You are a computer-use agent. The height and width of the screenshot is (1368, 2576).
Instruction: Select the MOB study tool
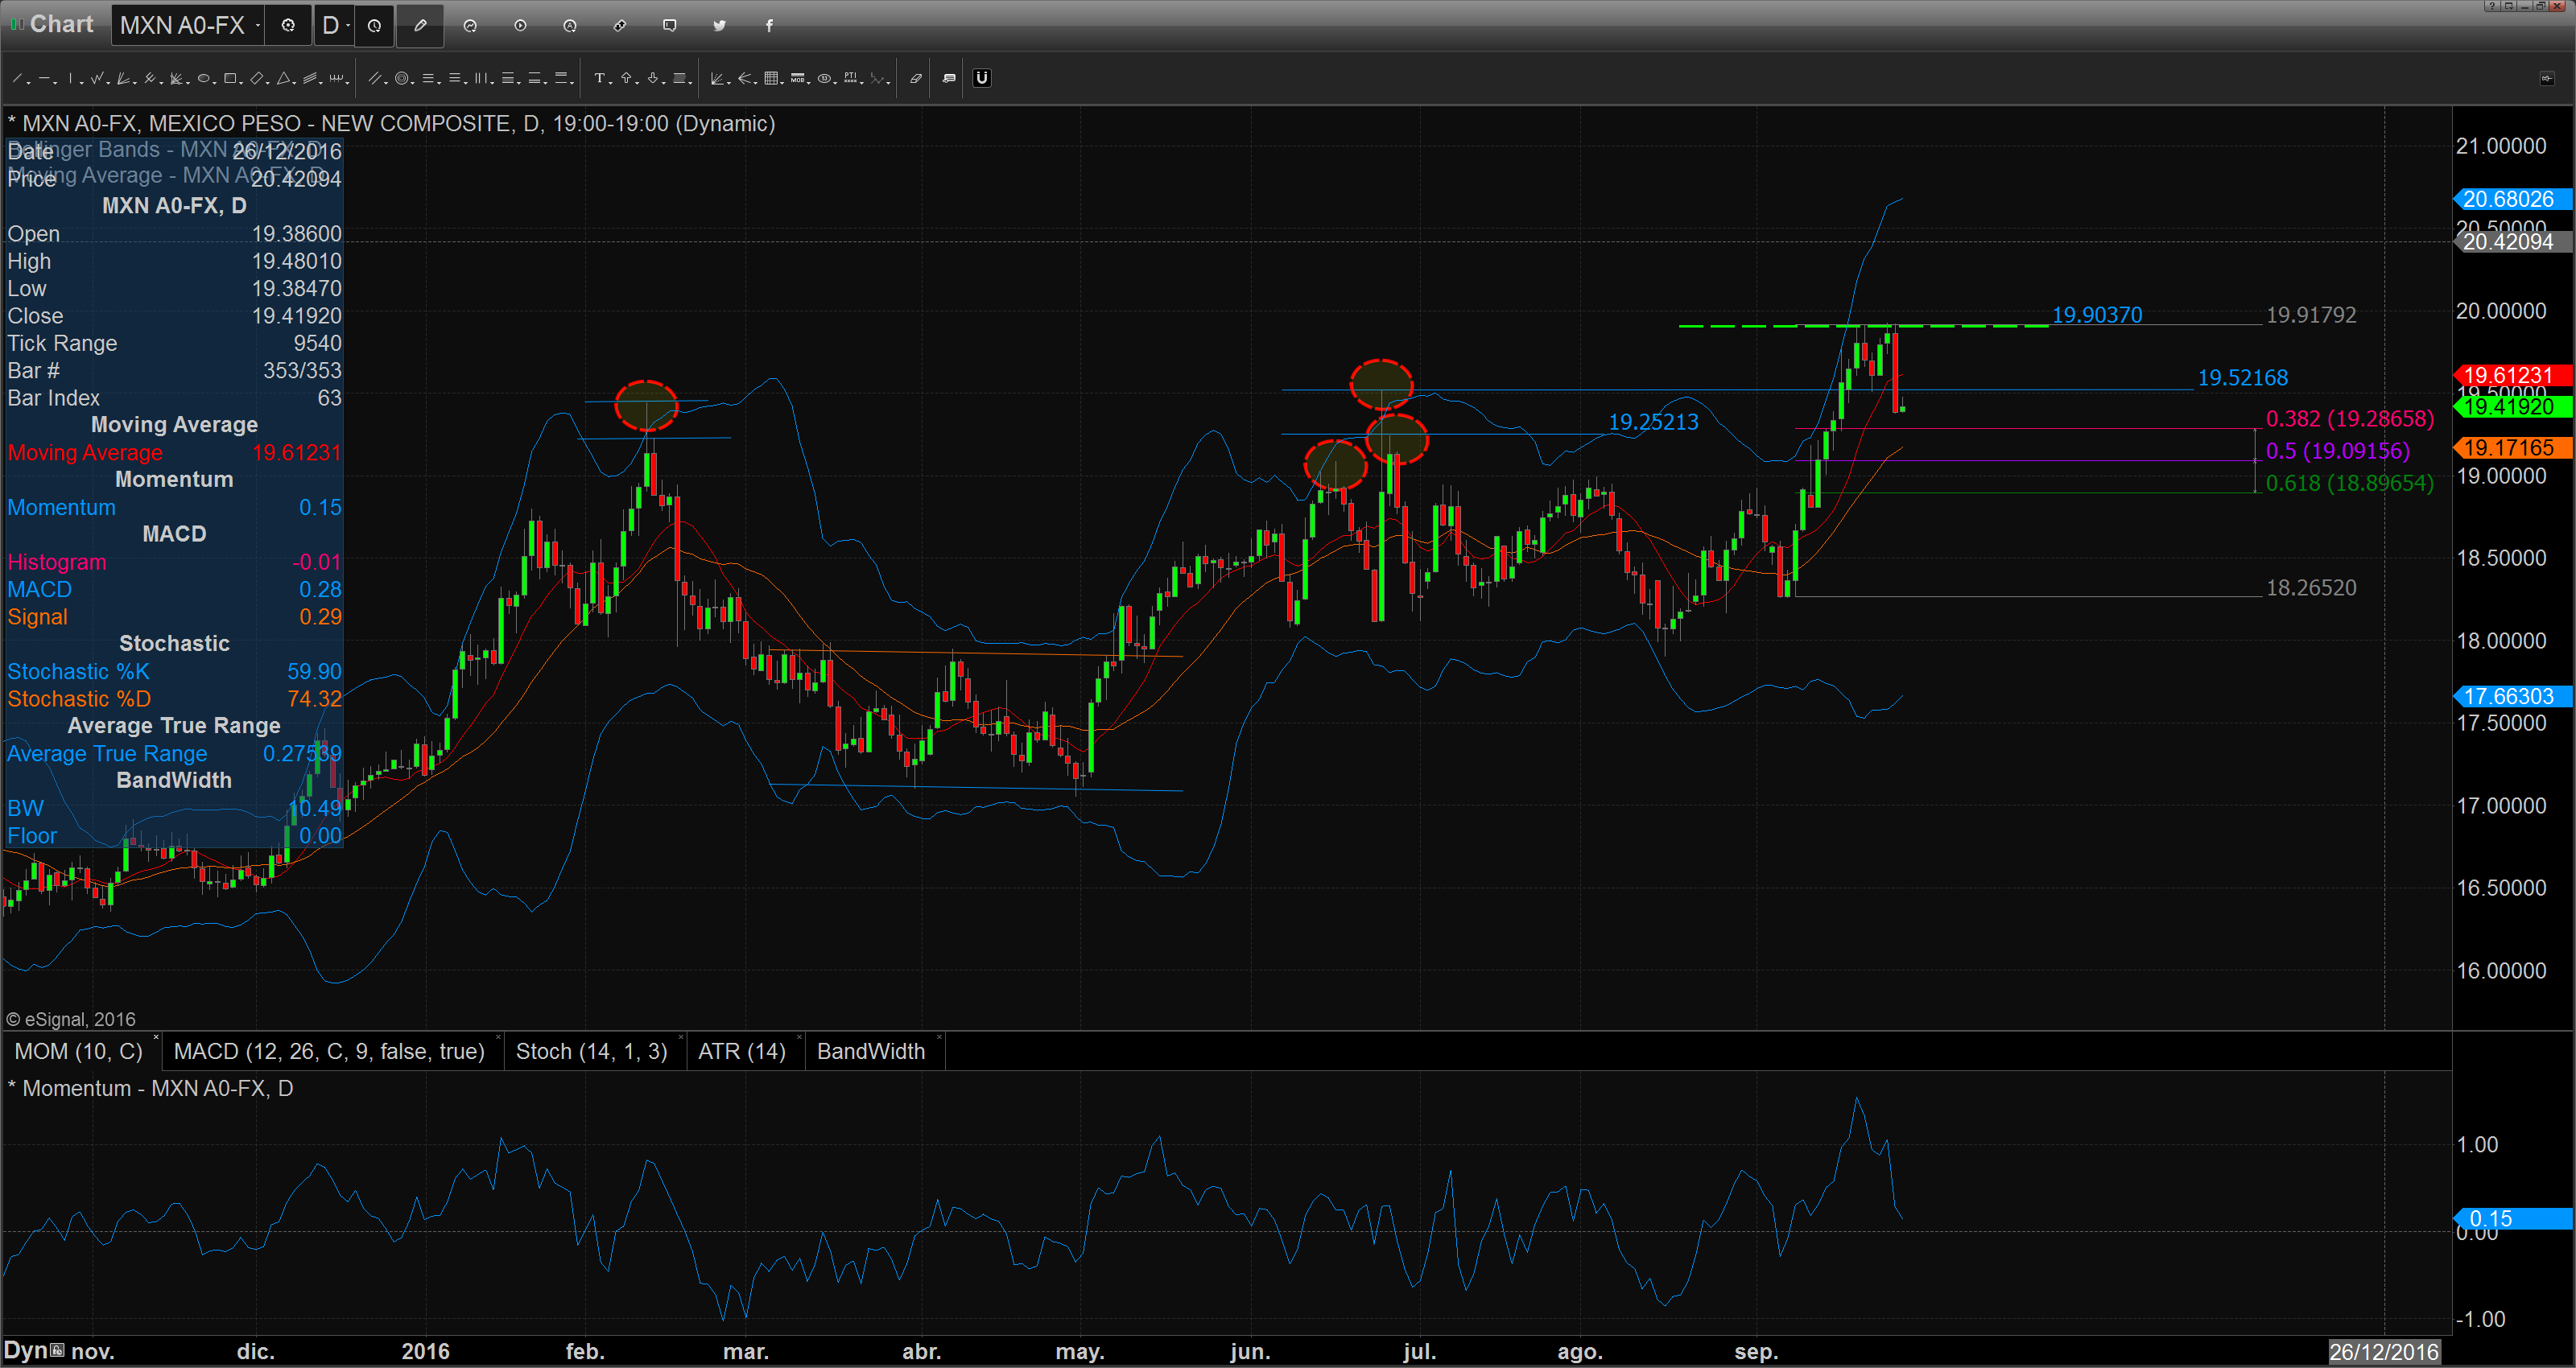point(797,78)
